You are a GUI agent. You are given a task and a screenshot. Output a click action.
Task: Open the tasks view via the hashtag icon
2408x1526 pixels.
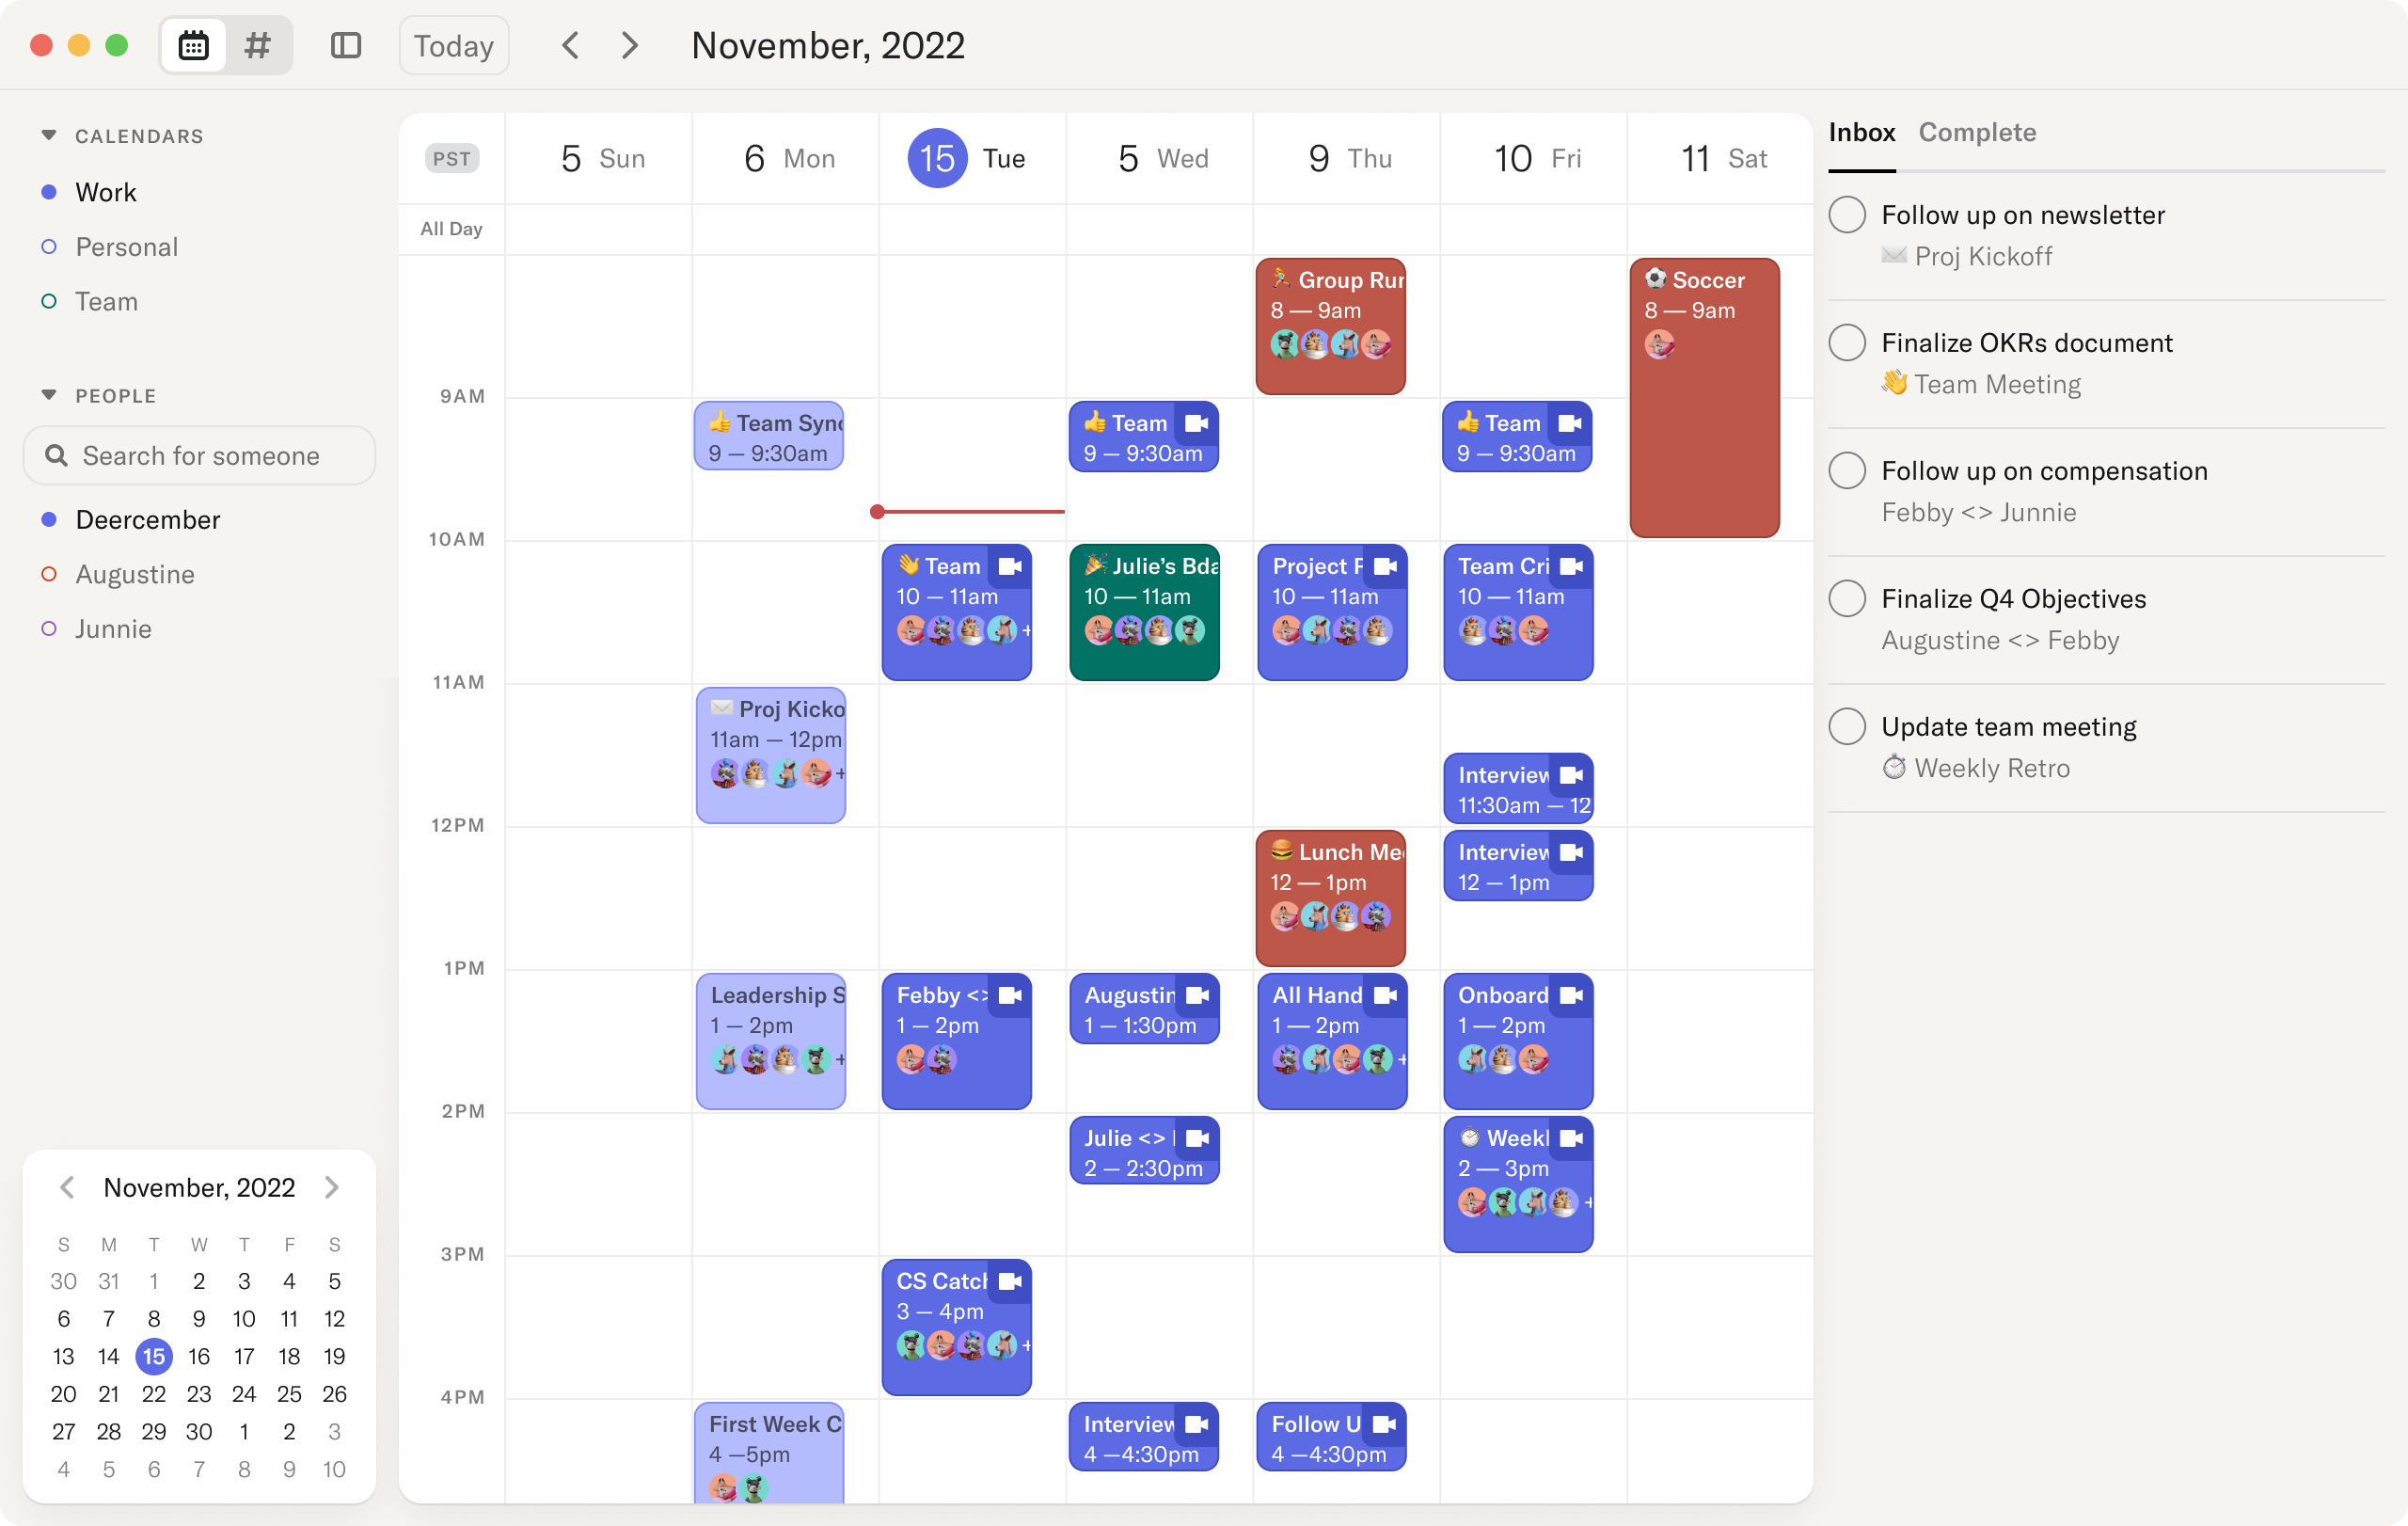[x=257, y=44]
